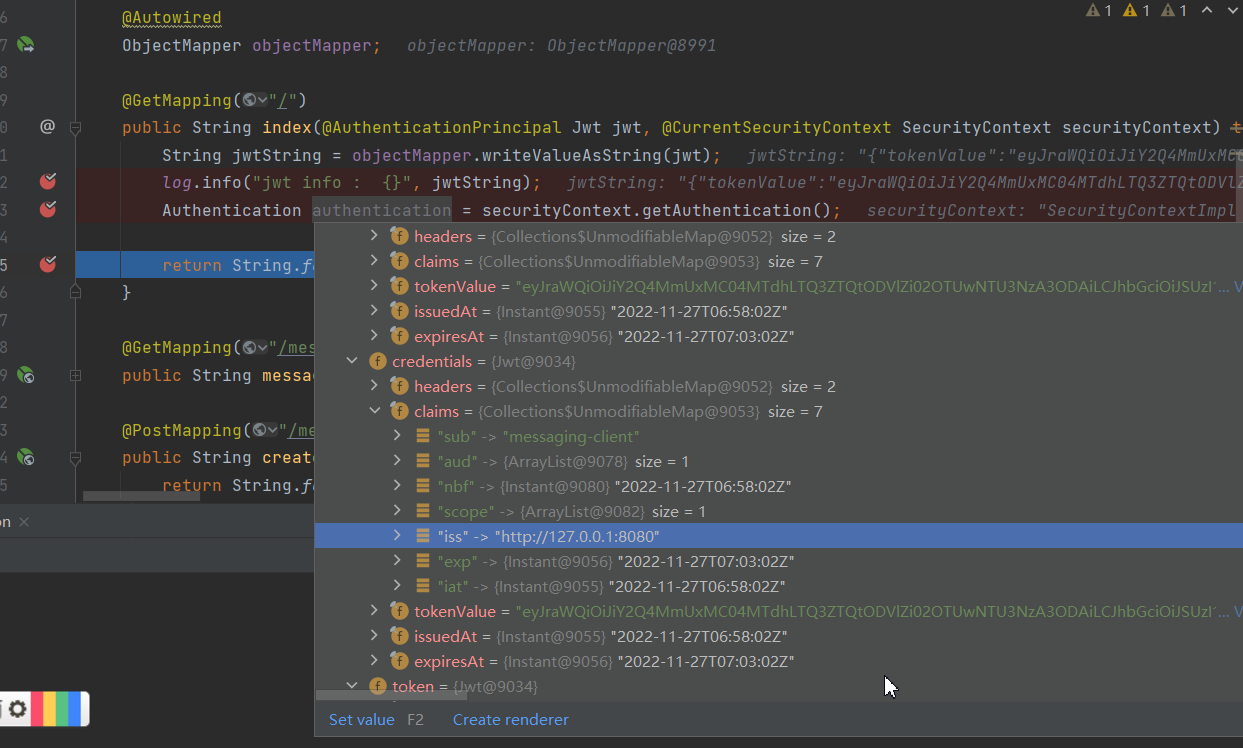Click the map entry icon of "nbf"
The height and width of the screenshot is (748, 1243).
click(x=424, y=486)
